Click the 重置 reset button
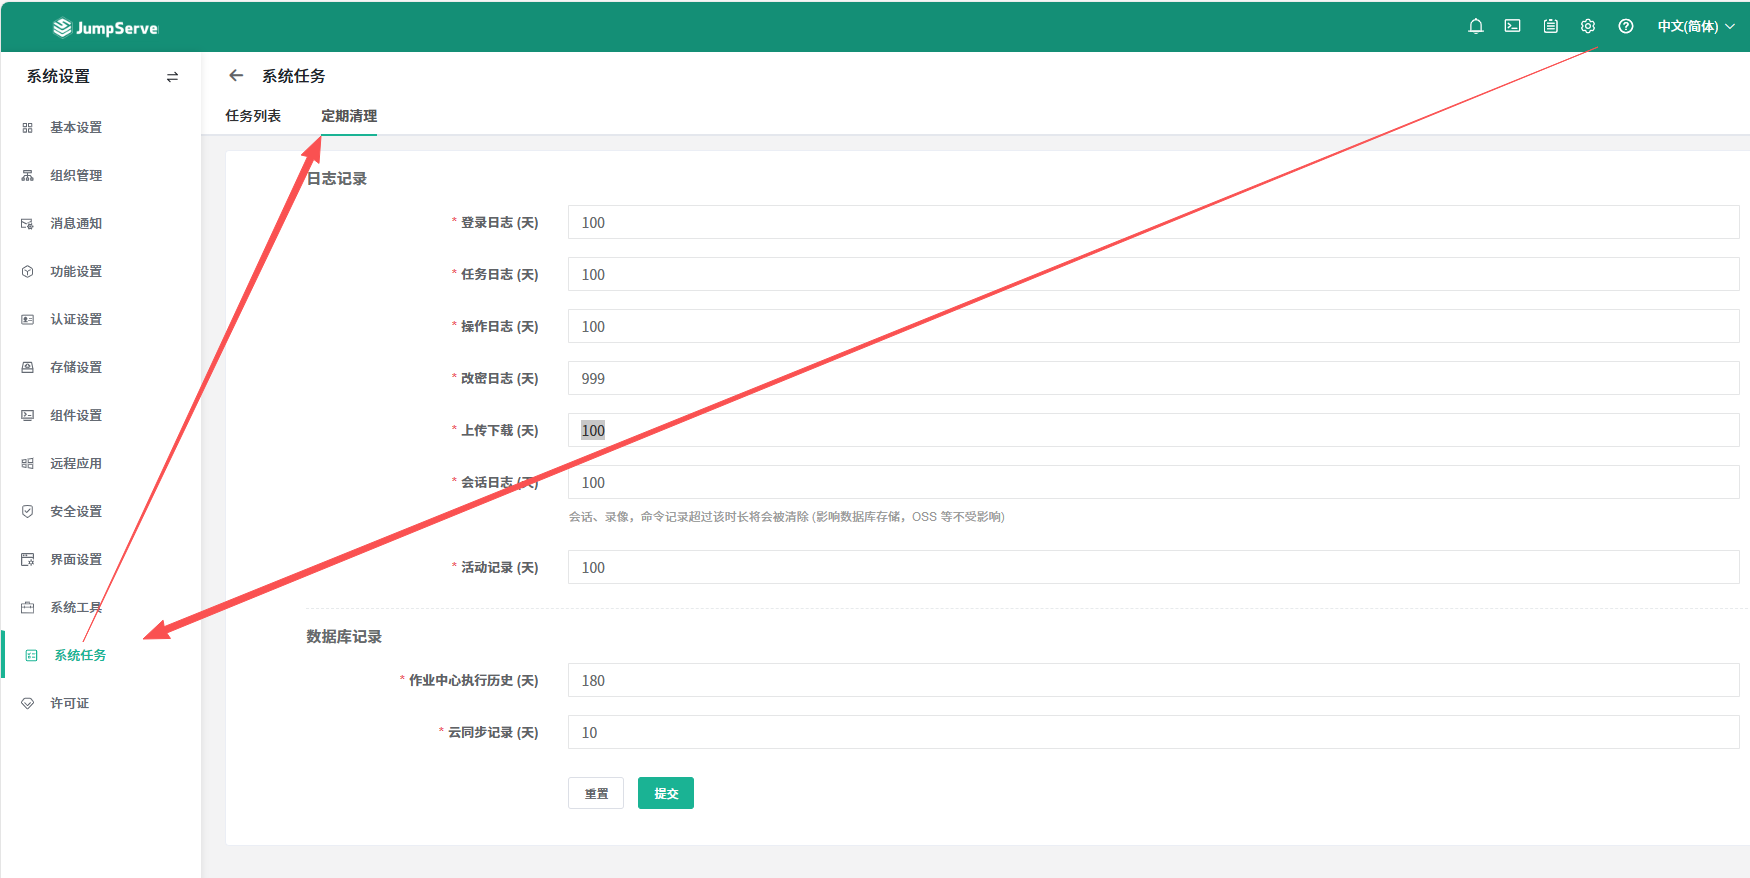 596,793
